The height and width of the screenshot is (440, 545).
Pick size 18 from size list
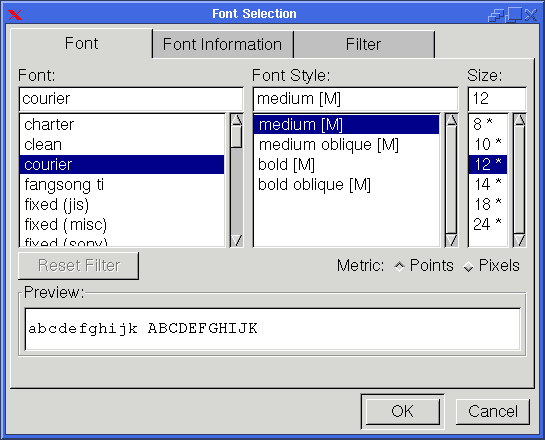[488, 204]
